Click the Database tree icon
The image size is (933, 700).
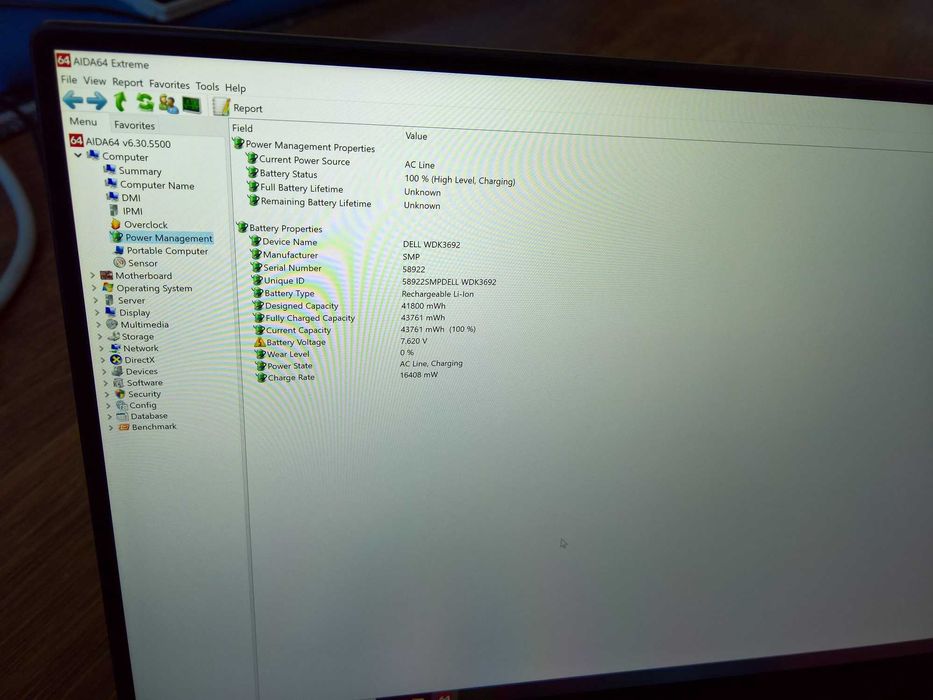(123, 415)
